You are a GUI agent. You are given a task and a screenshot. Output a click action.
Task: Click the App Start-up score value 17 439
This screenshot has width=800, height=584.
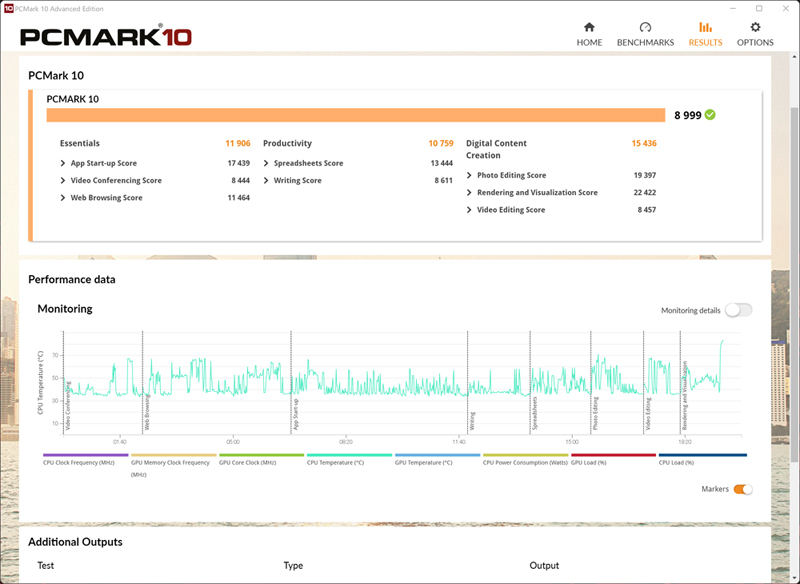tap(238, 163)
